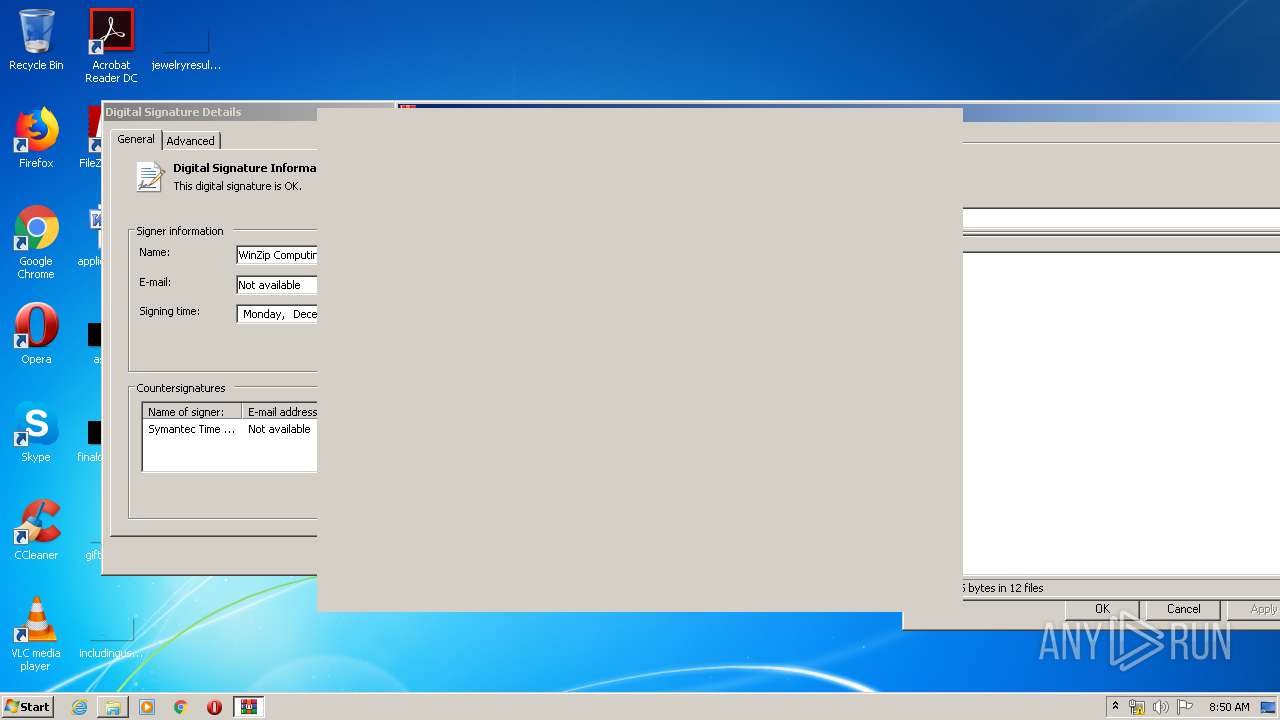Click OK in the background window
The width and height of the screenshot is (1280, 720).
(x=1102, y=609)
